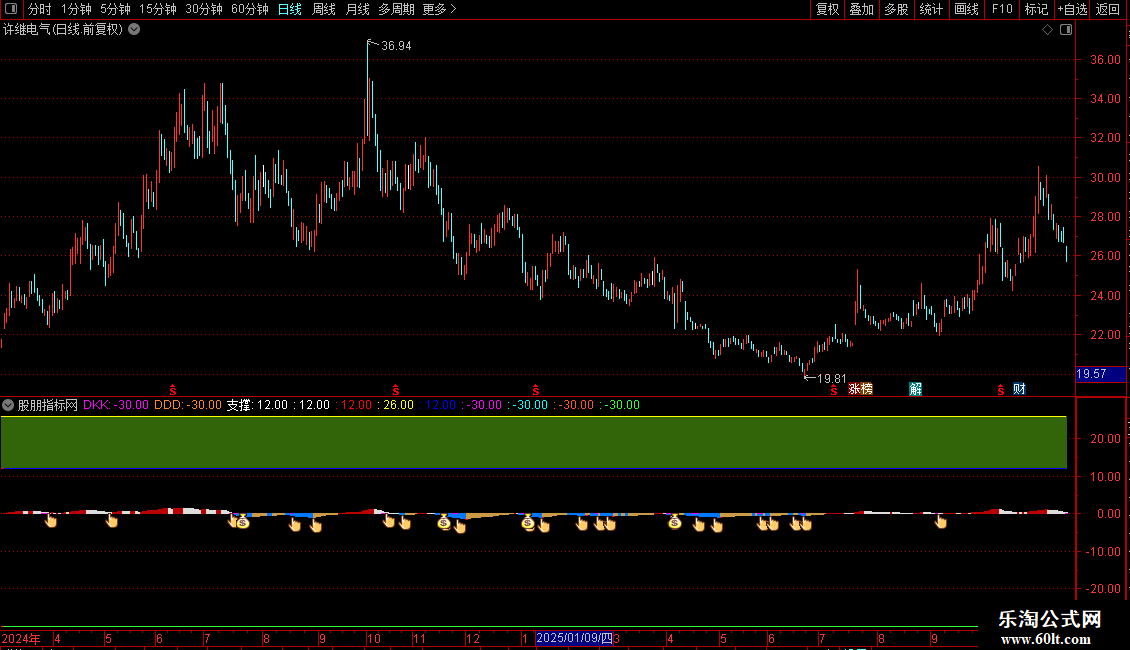Expand the 股朋指标网 indicator dropdown icon

tap(8, 405)
